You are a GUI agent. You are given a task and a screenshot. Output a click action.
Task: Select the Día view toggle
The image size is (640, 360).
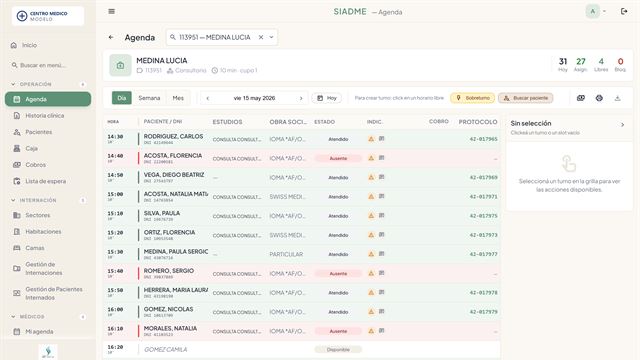(122, 98)
